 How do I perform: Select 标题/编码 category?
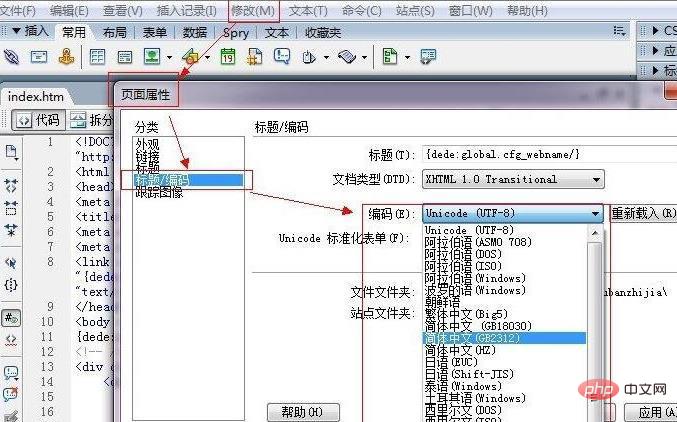[x=188, y=180]
